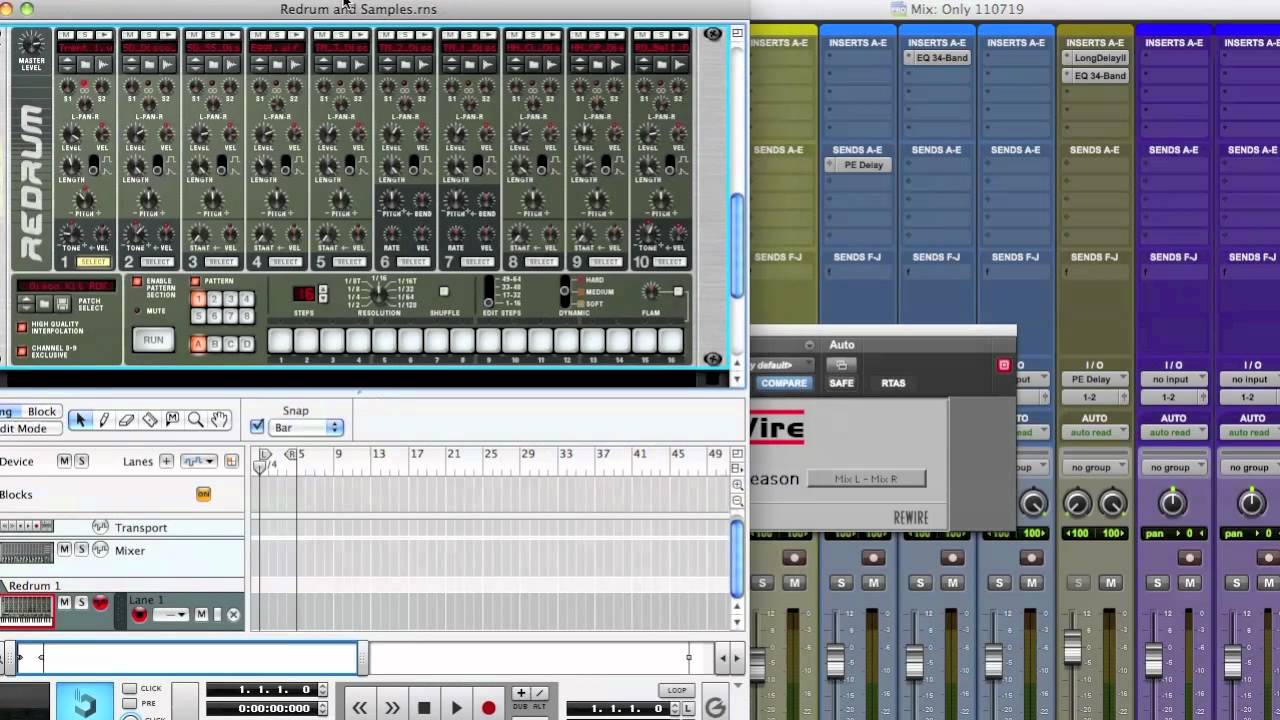The height and width of the screenshot is (720, 1280).
Task: Open the PE Delay input dropdown
Action: tap(1094, 380)
